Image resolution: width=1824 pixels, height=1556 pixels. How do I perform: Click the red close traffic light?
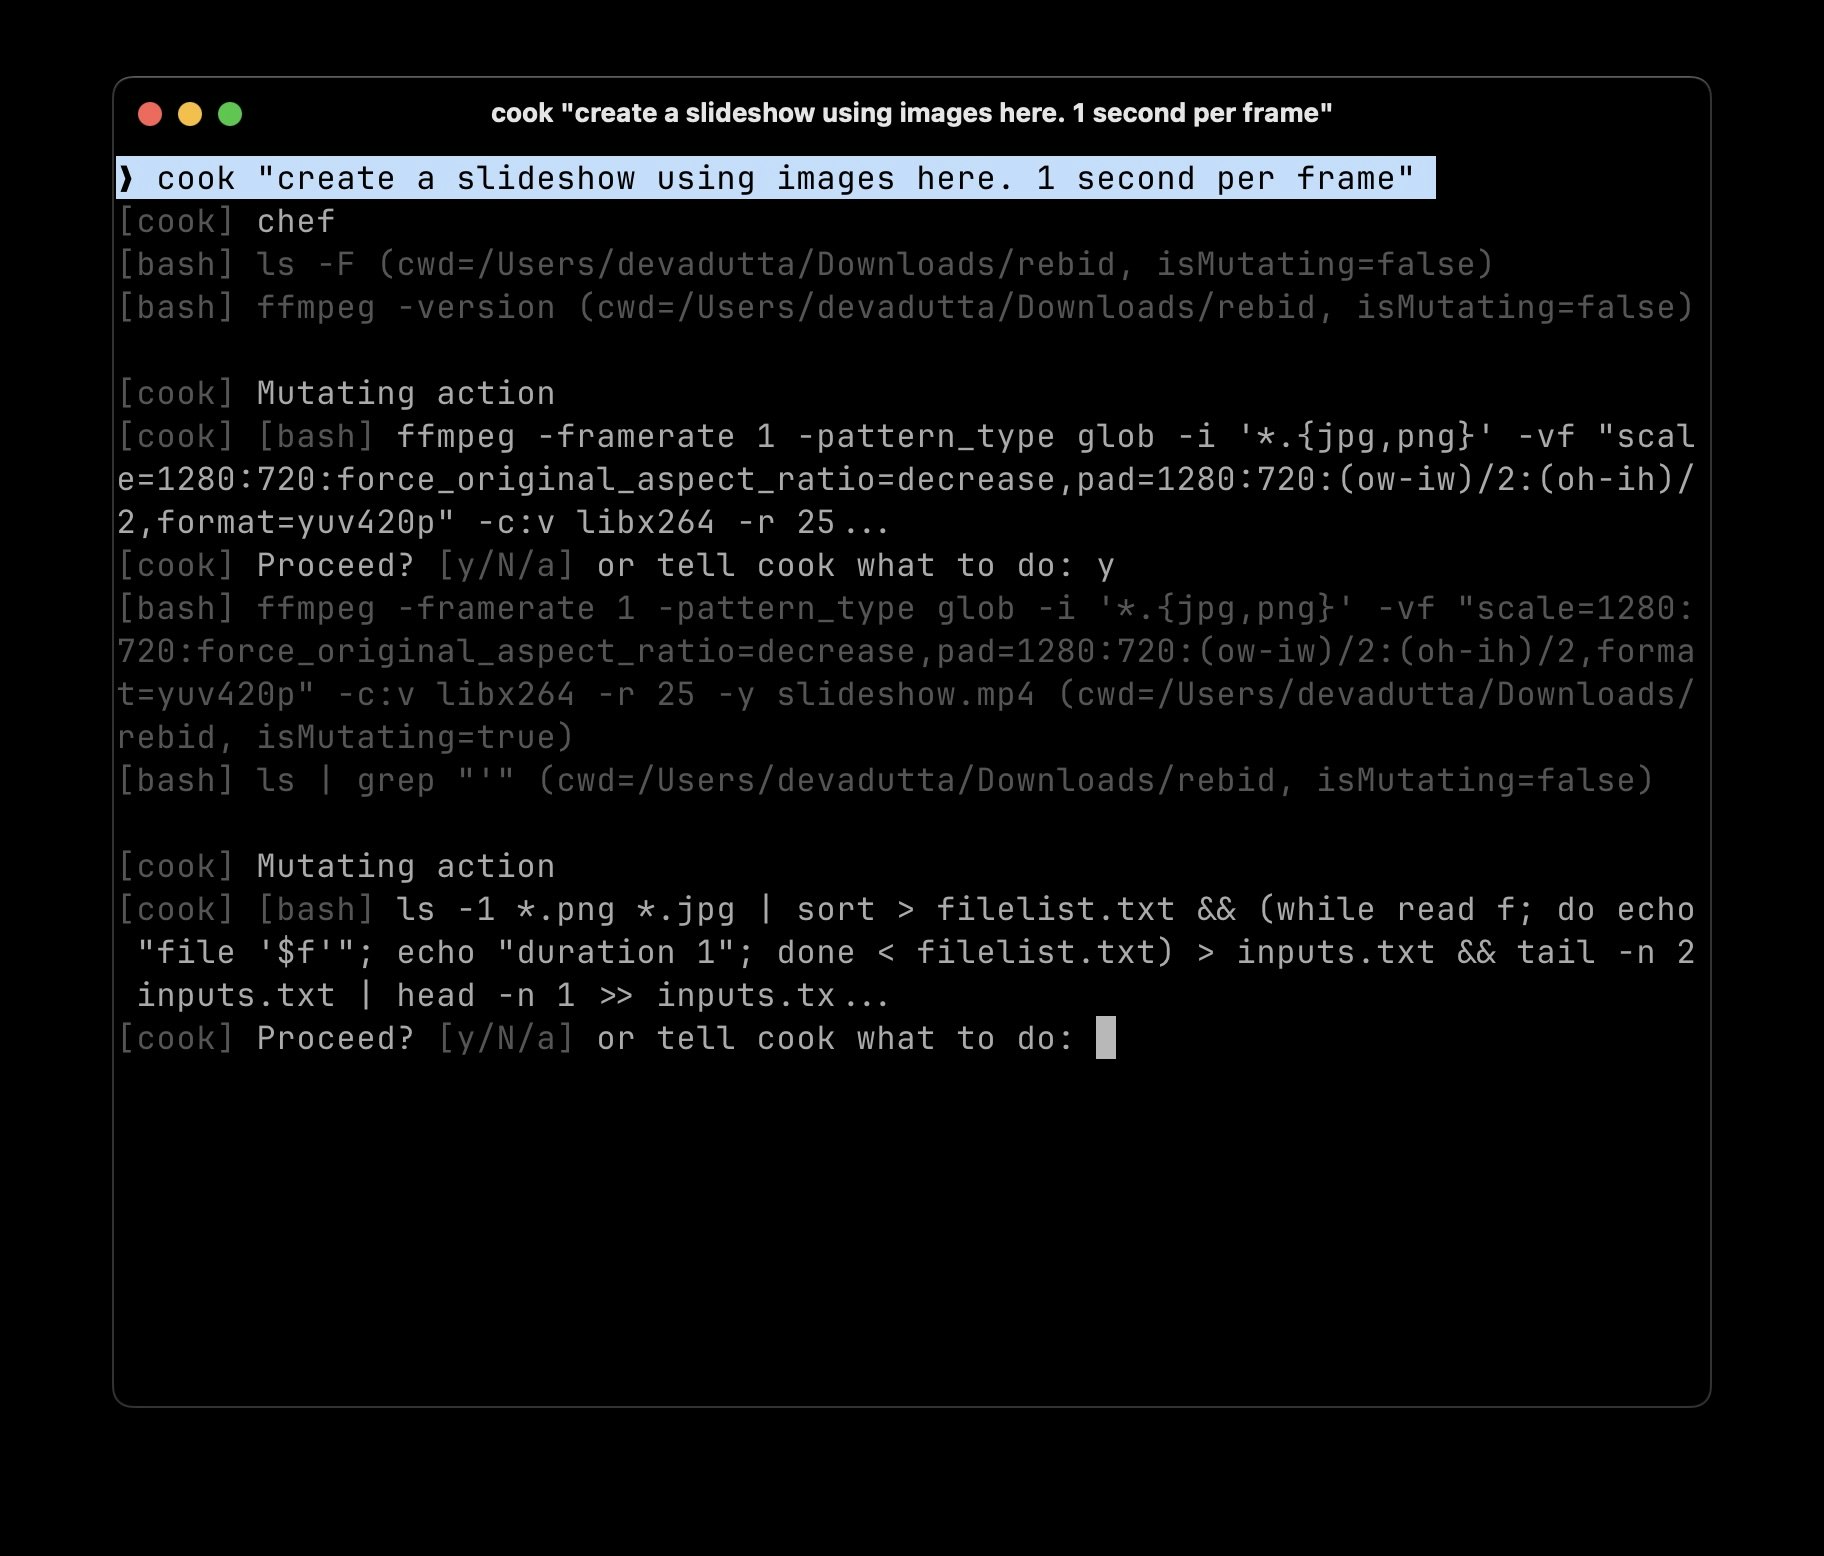151,114
